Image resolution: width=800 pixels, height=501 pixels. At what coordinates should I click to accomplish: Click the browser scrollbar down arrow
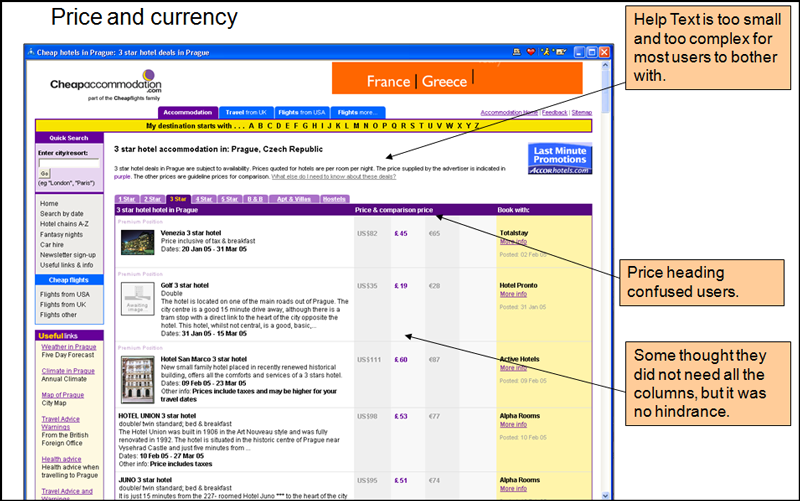(606, 495)
